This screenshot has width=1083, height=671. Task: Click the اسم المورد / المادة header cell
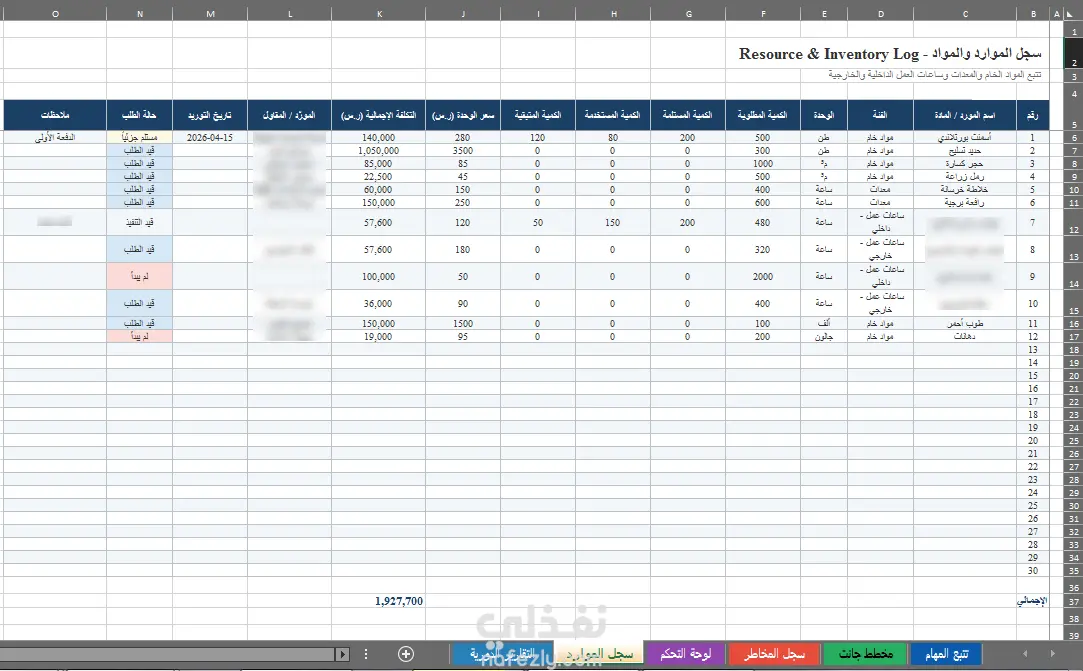(x=965, y=115)
